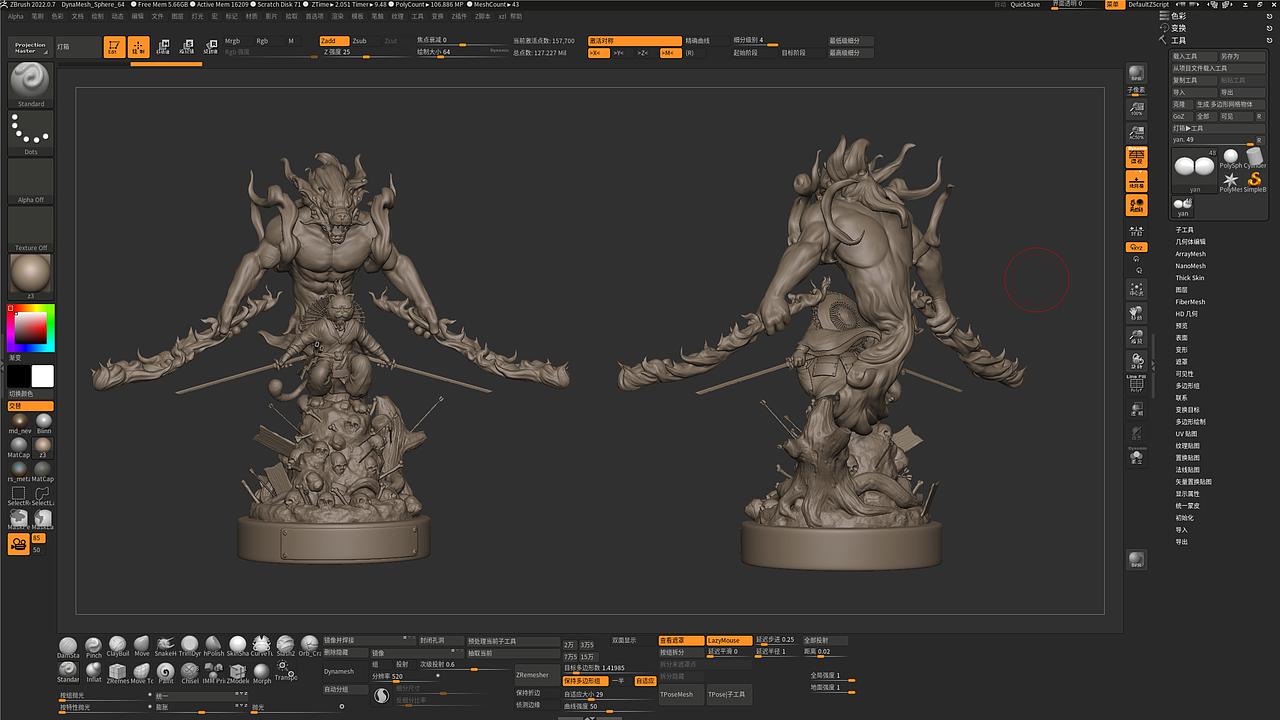Select the Pinch brush
Screen dimensions: 1280x720
(93, 648)
